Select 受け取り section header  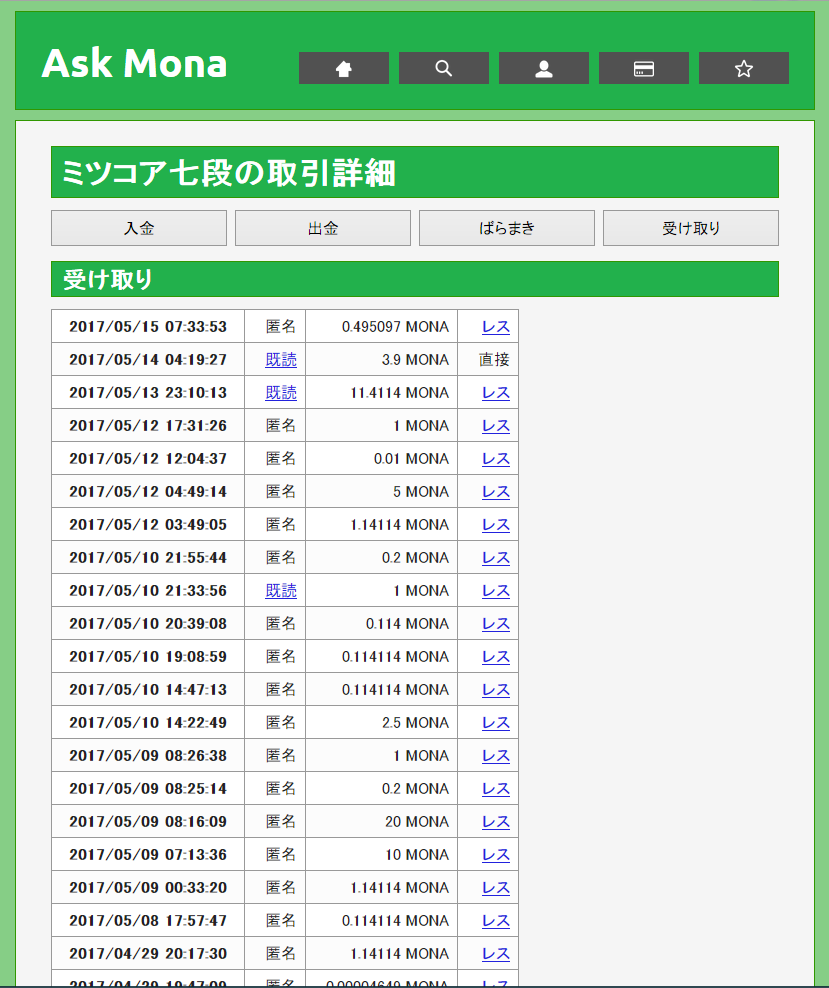coord(414,279)
